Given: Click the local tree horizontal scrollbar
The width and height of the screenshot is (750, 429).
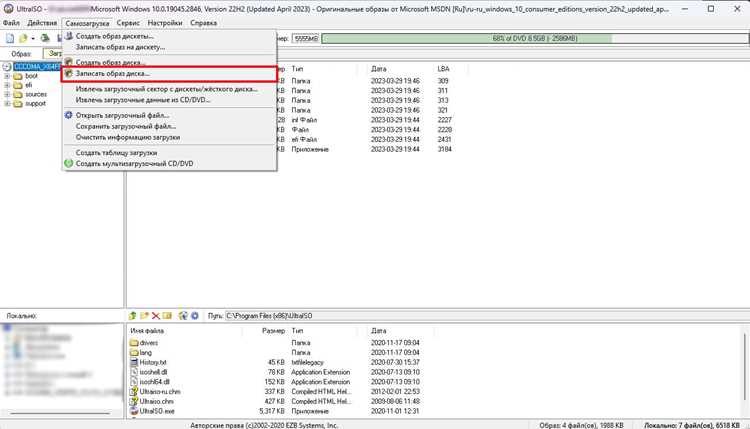Looking at the screenshot, I should pyautogui.click(x=60, y=413).
